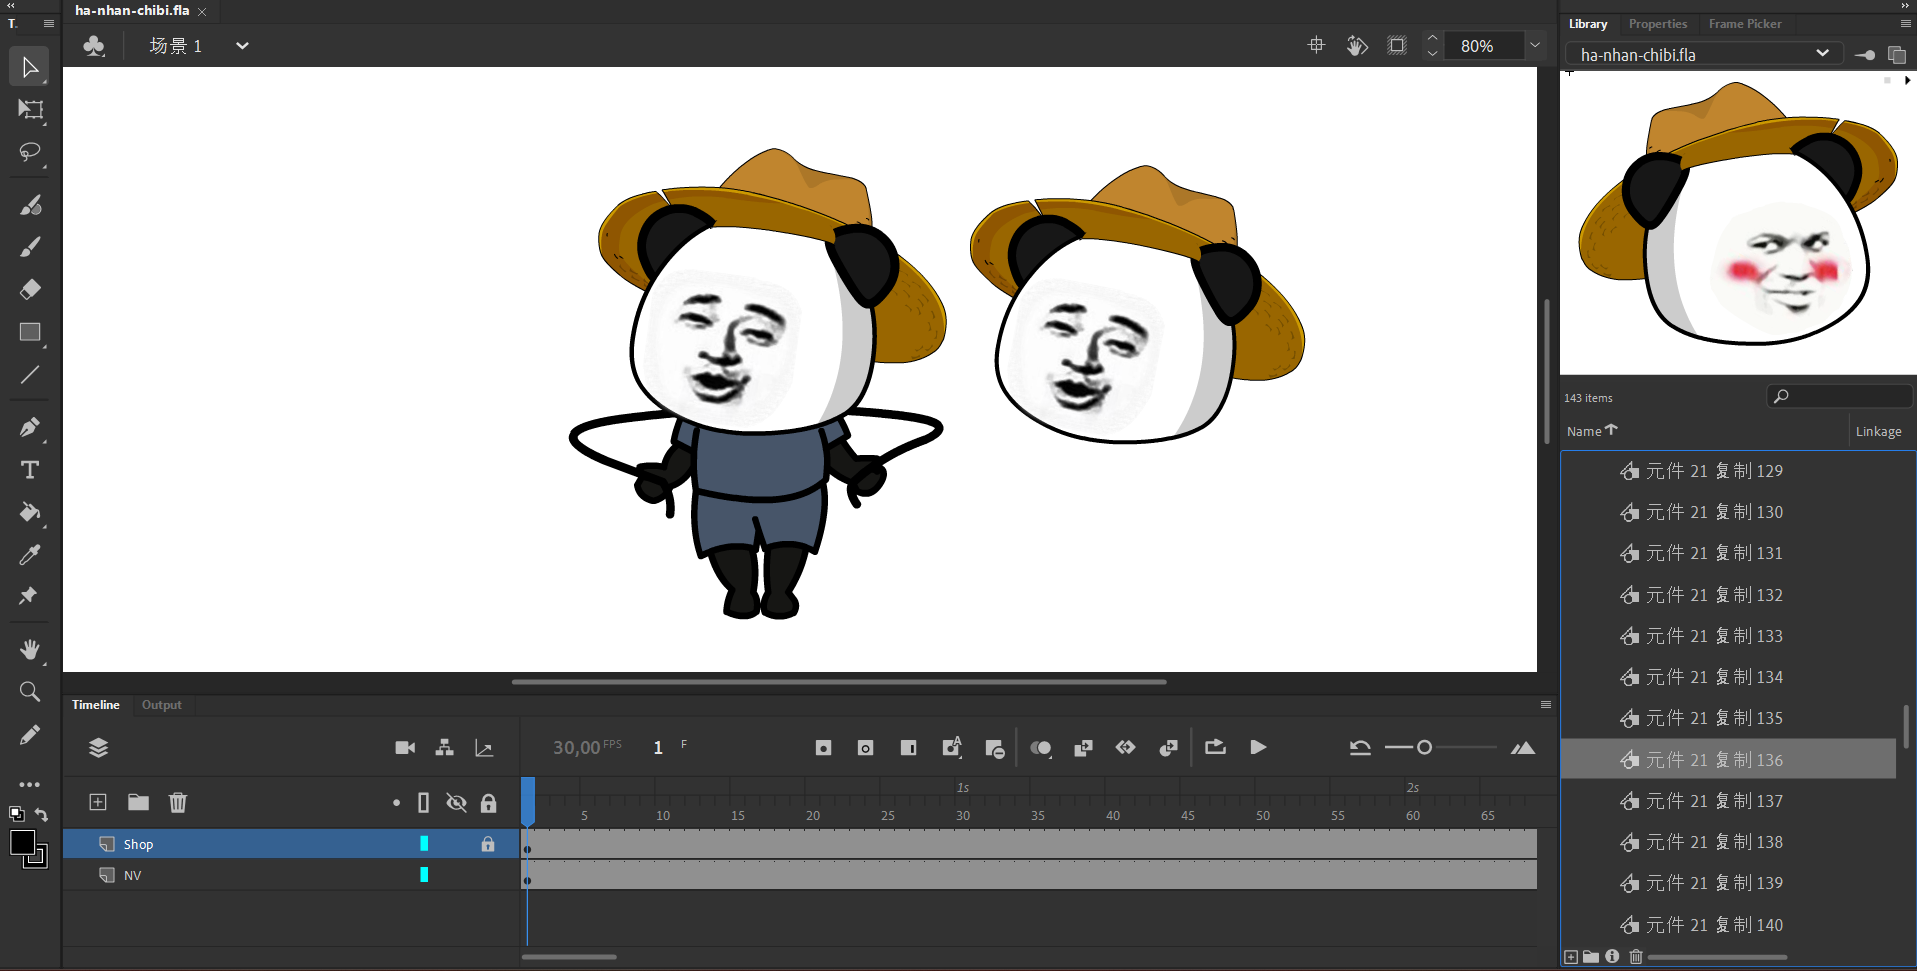Toggle hide all layers eye icon
This screenshot has height=971, width=1917.
click(x=456, y=803)
